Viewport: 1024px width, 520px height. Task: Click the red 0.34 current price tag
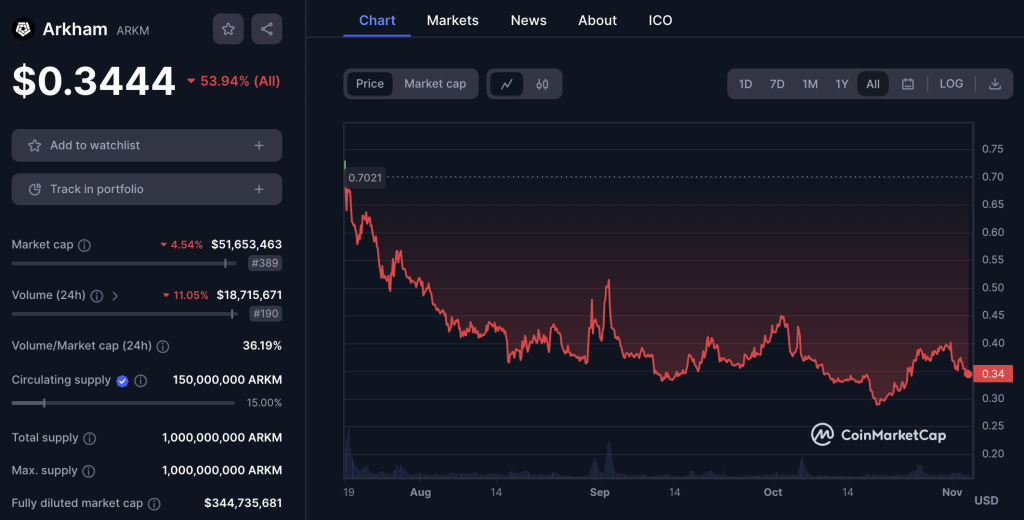coord(993,374)
